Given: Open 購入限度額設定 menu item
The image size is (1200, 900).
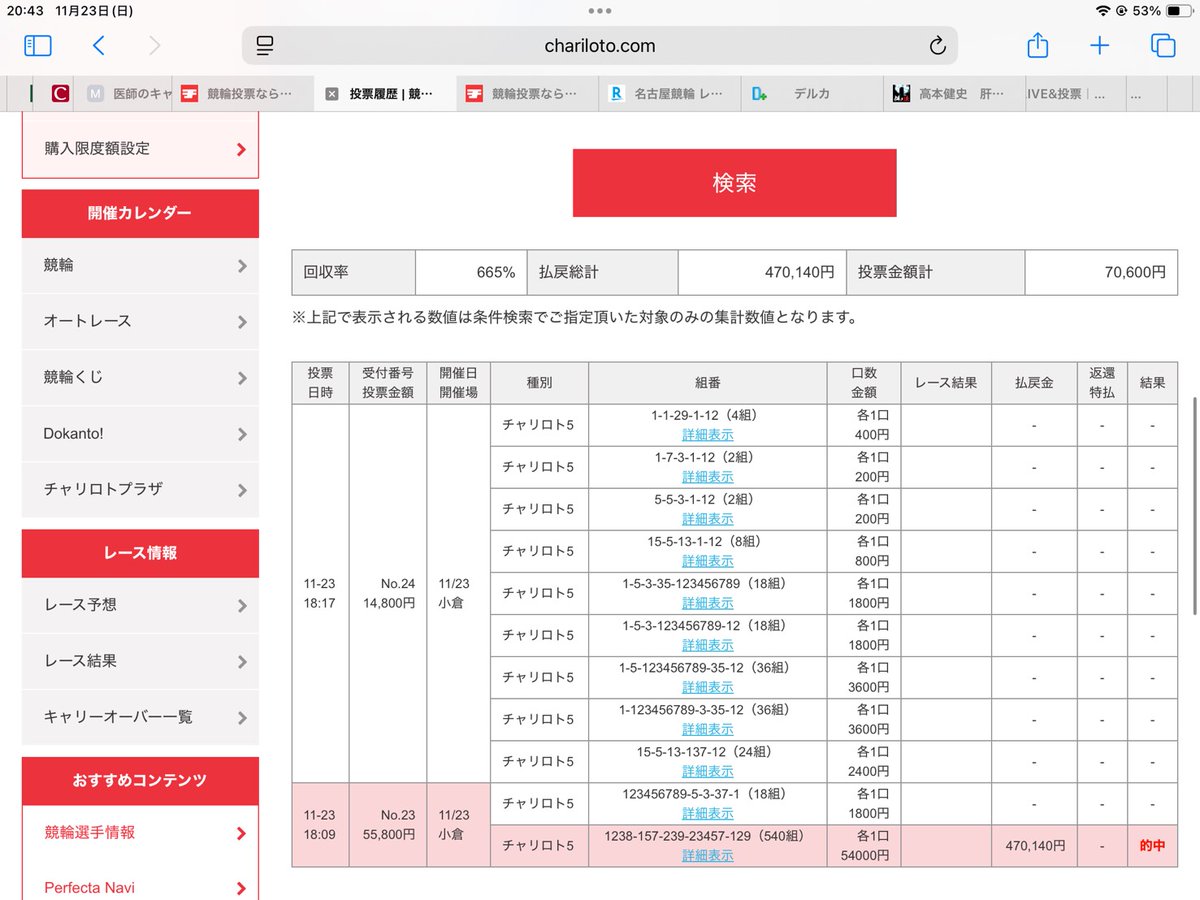Looking at the screenshot, I should pos(140,148).
